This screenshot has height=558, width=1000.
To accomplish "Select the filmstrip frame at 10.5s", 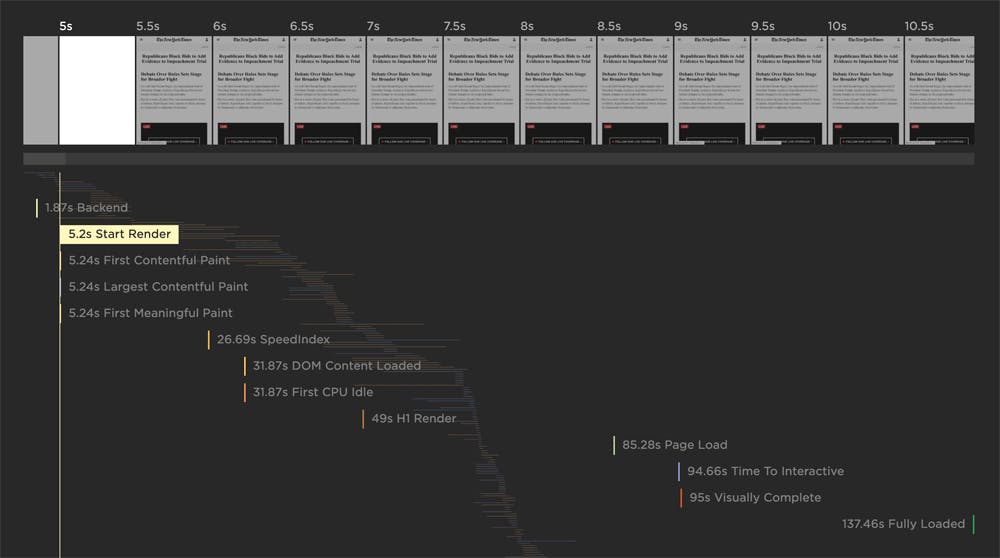I will pos(939,91).
